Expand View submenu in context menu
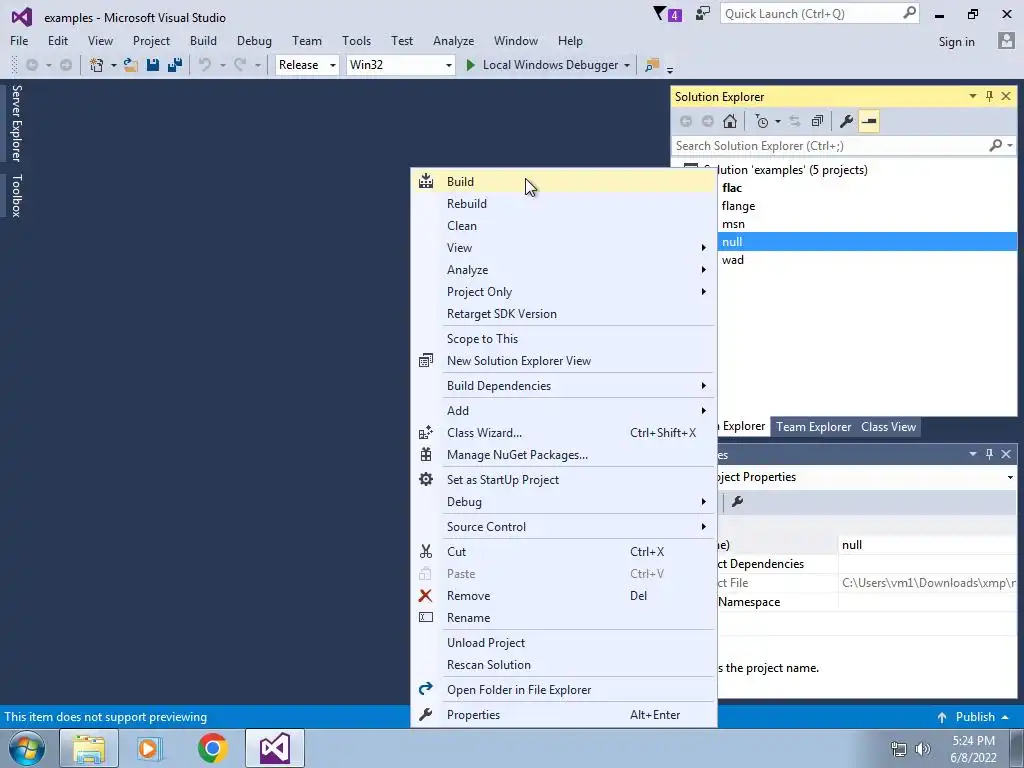This screenshot has width=1024, height=768. pos(703,248)
